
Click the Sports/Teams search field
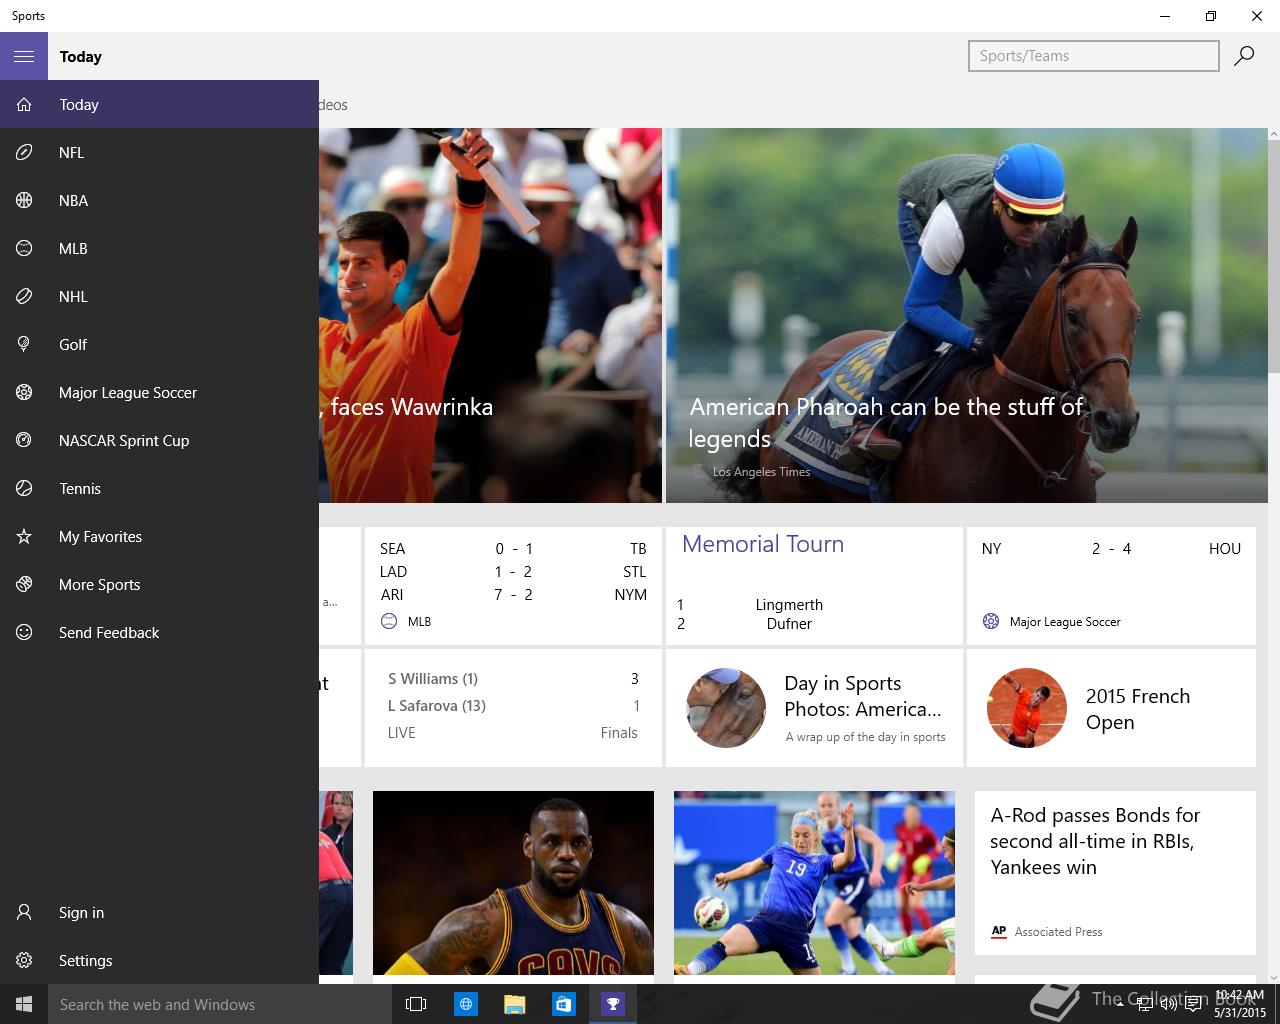pos(1094,56)
